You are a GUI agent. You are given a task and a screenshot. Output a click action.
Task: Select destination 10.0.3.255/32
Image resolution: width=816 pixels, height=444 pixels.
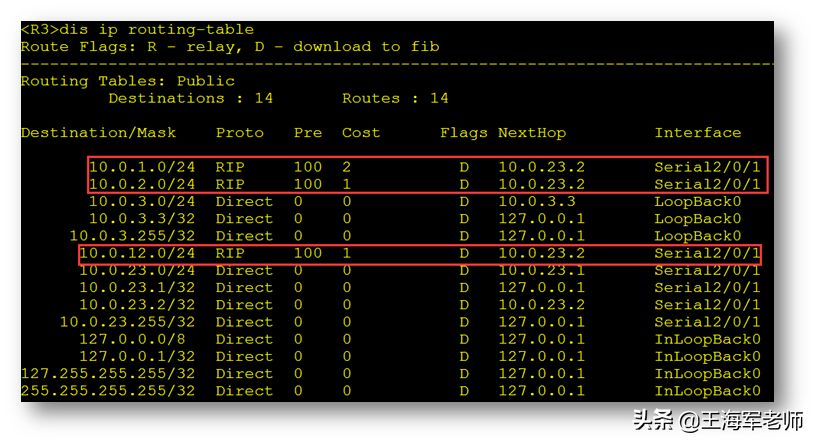(132, 236)
